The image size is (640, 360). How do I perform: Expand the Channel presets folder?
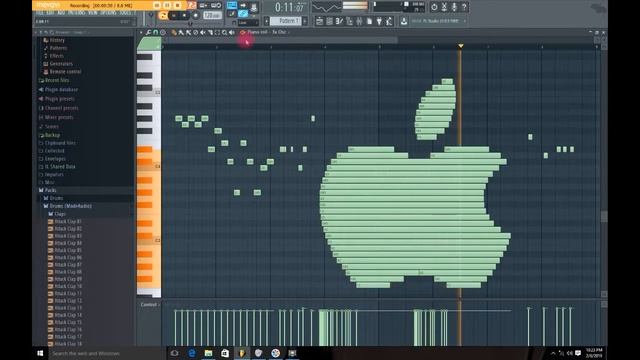point(61,108)
